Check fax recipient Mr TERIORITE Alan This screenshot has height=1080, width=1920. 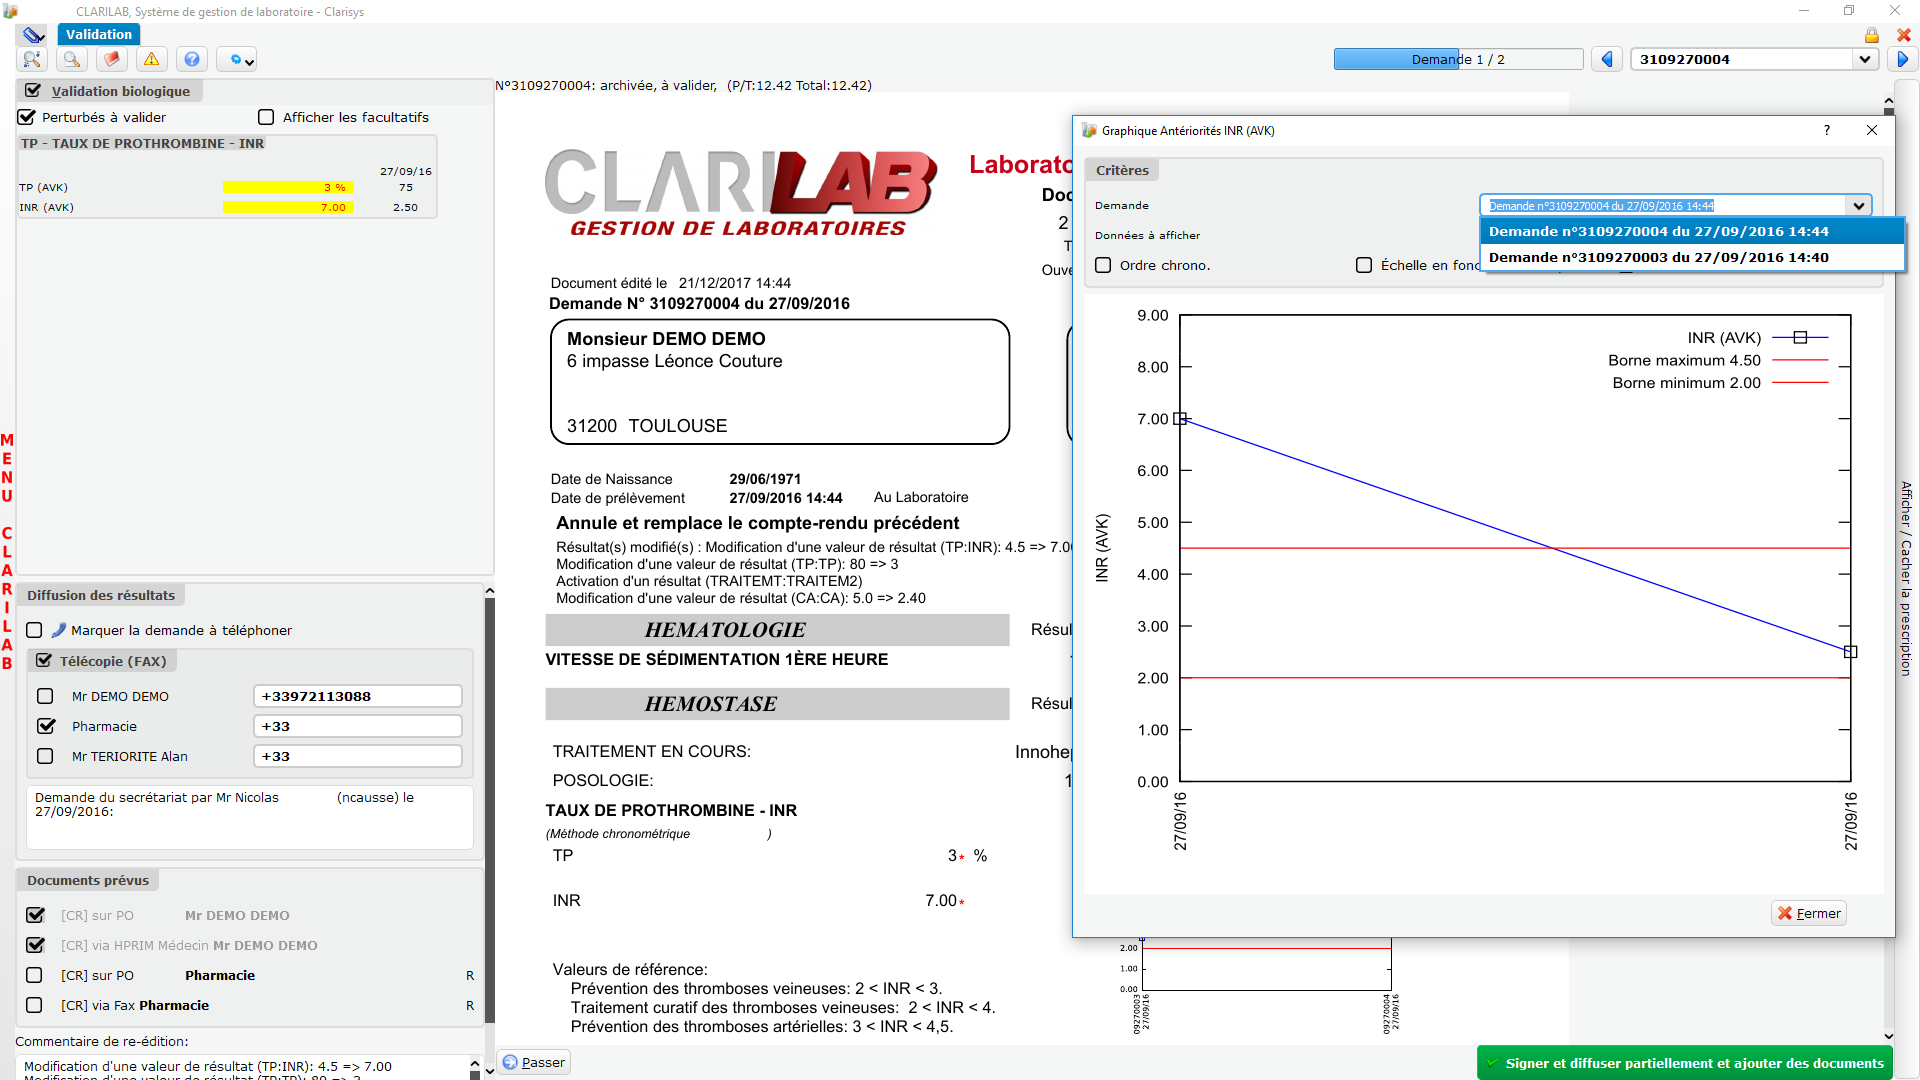pos(45,756)
